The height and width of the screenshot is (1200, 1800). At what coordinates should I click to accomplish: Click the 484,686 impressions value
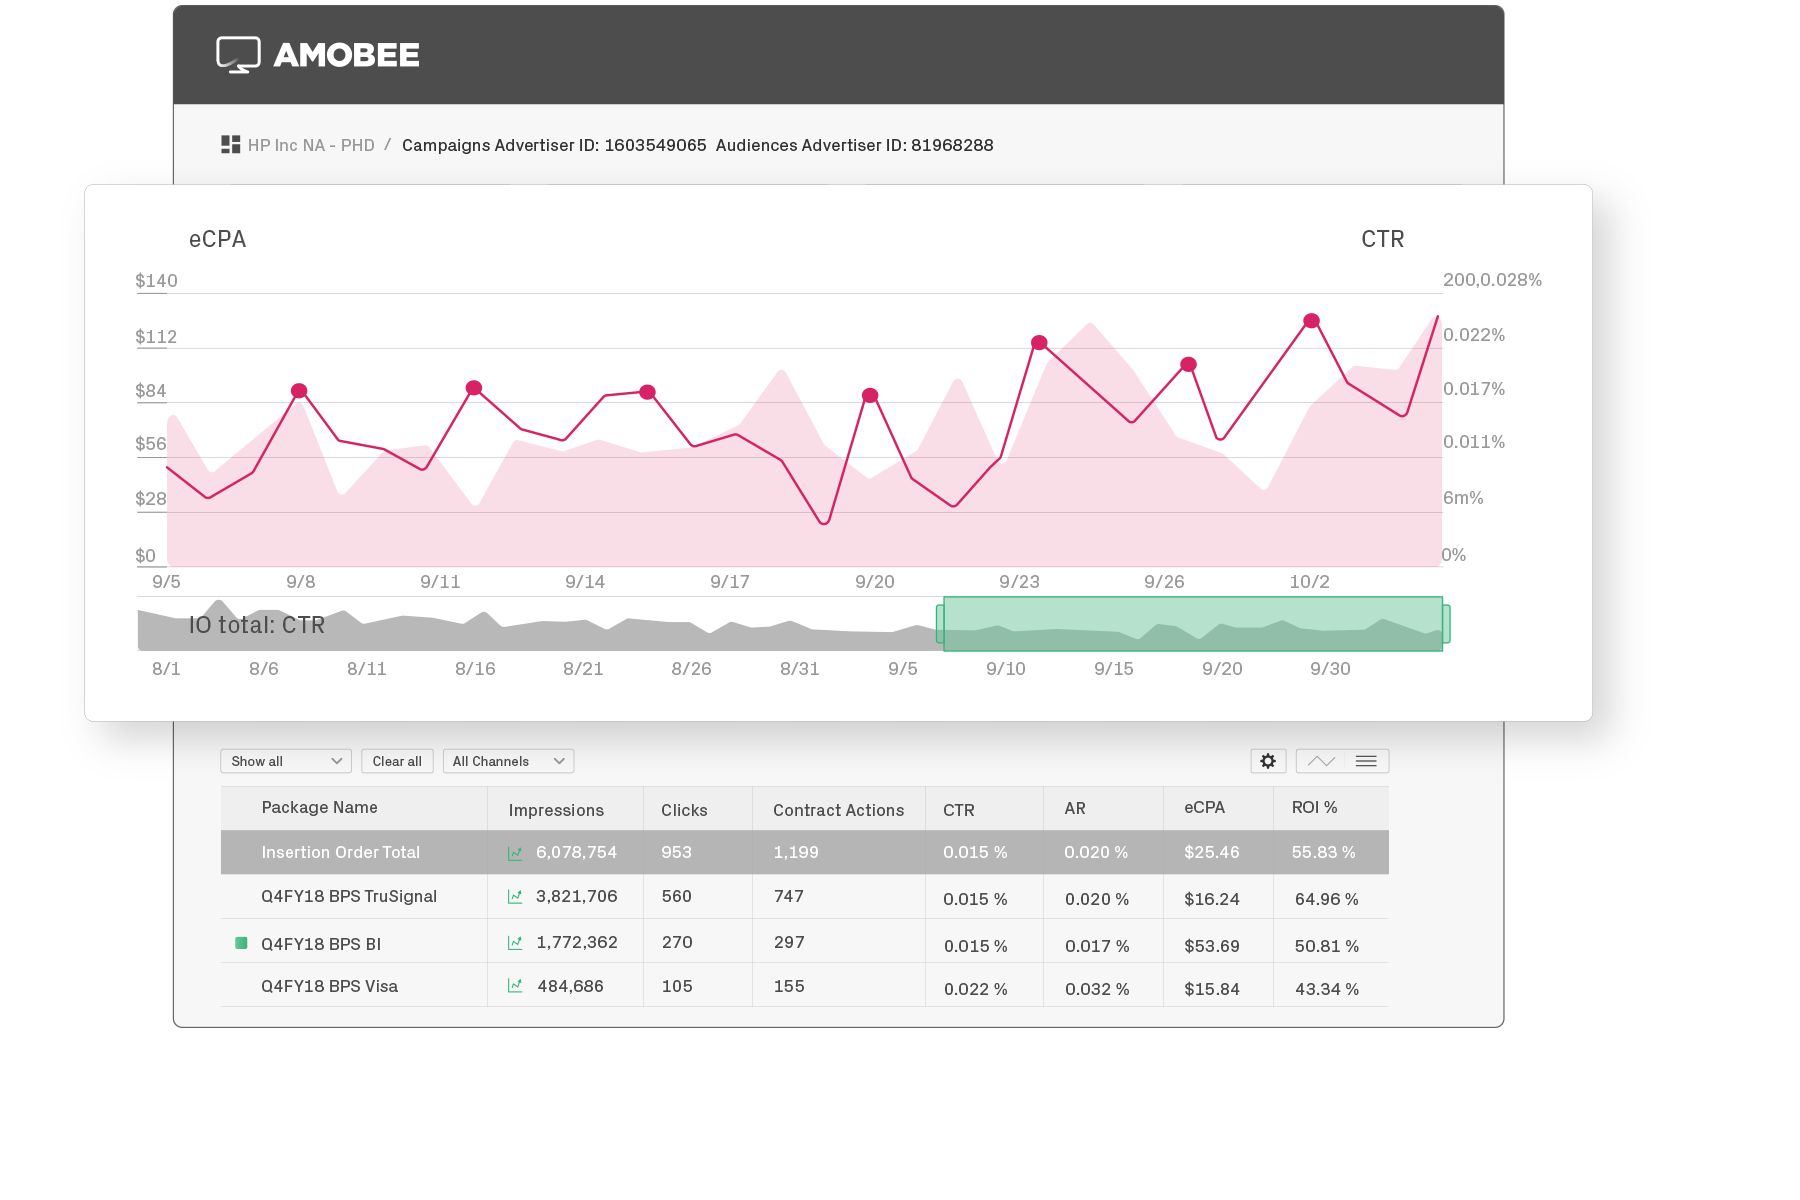coord(570,987)
